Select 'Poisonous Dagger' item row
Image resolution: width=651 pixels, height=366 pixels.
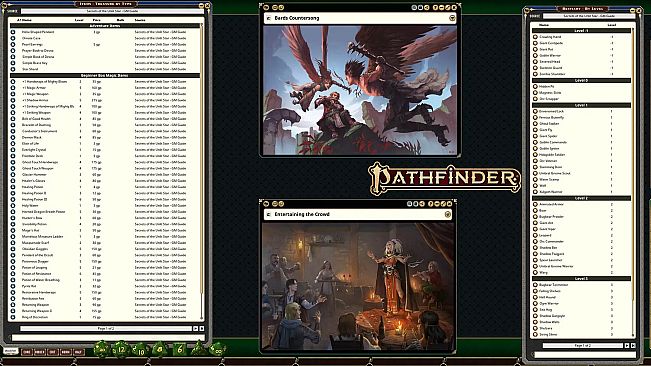[x=105, y=261]
